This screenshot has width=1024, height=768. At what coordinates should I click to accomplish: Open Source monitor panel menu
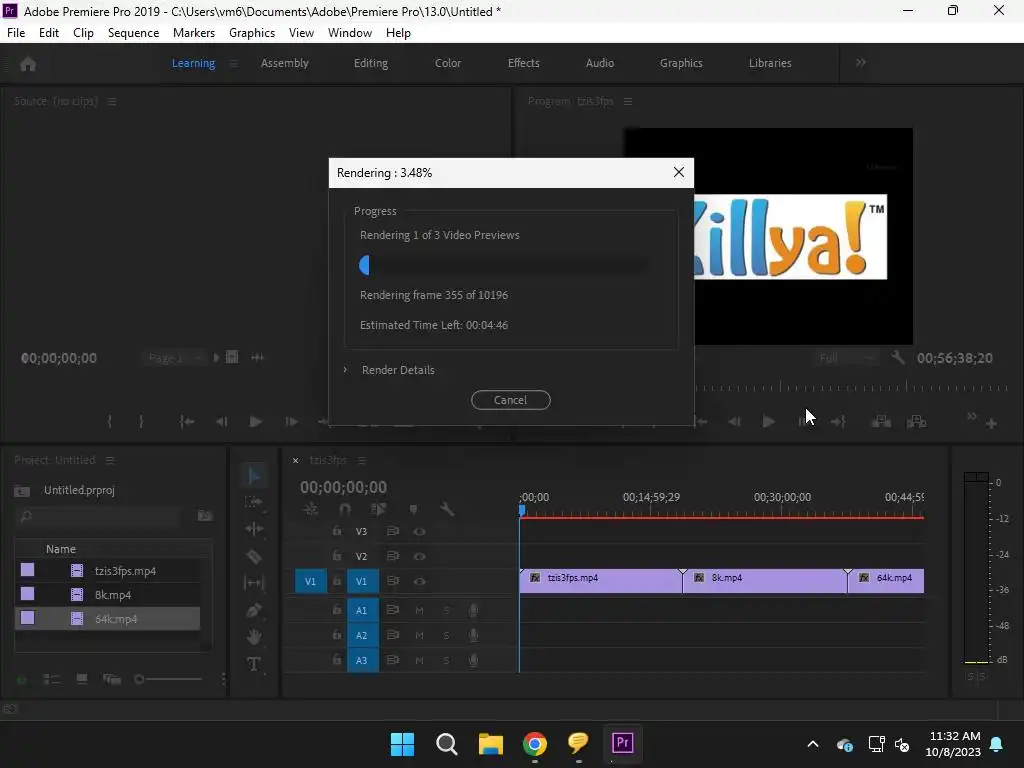point(112,101)
